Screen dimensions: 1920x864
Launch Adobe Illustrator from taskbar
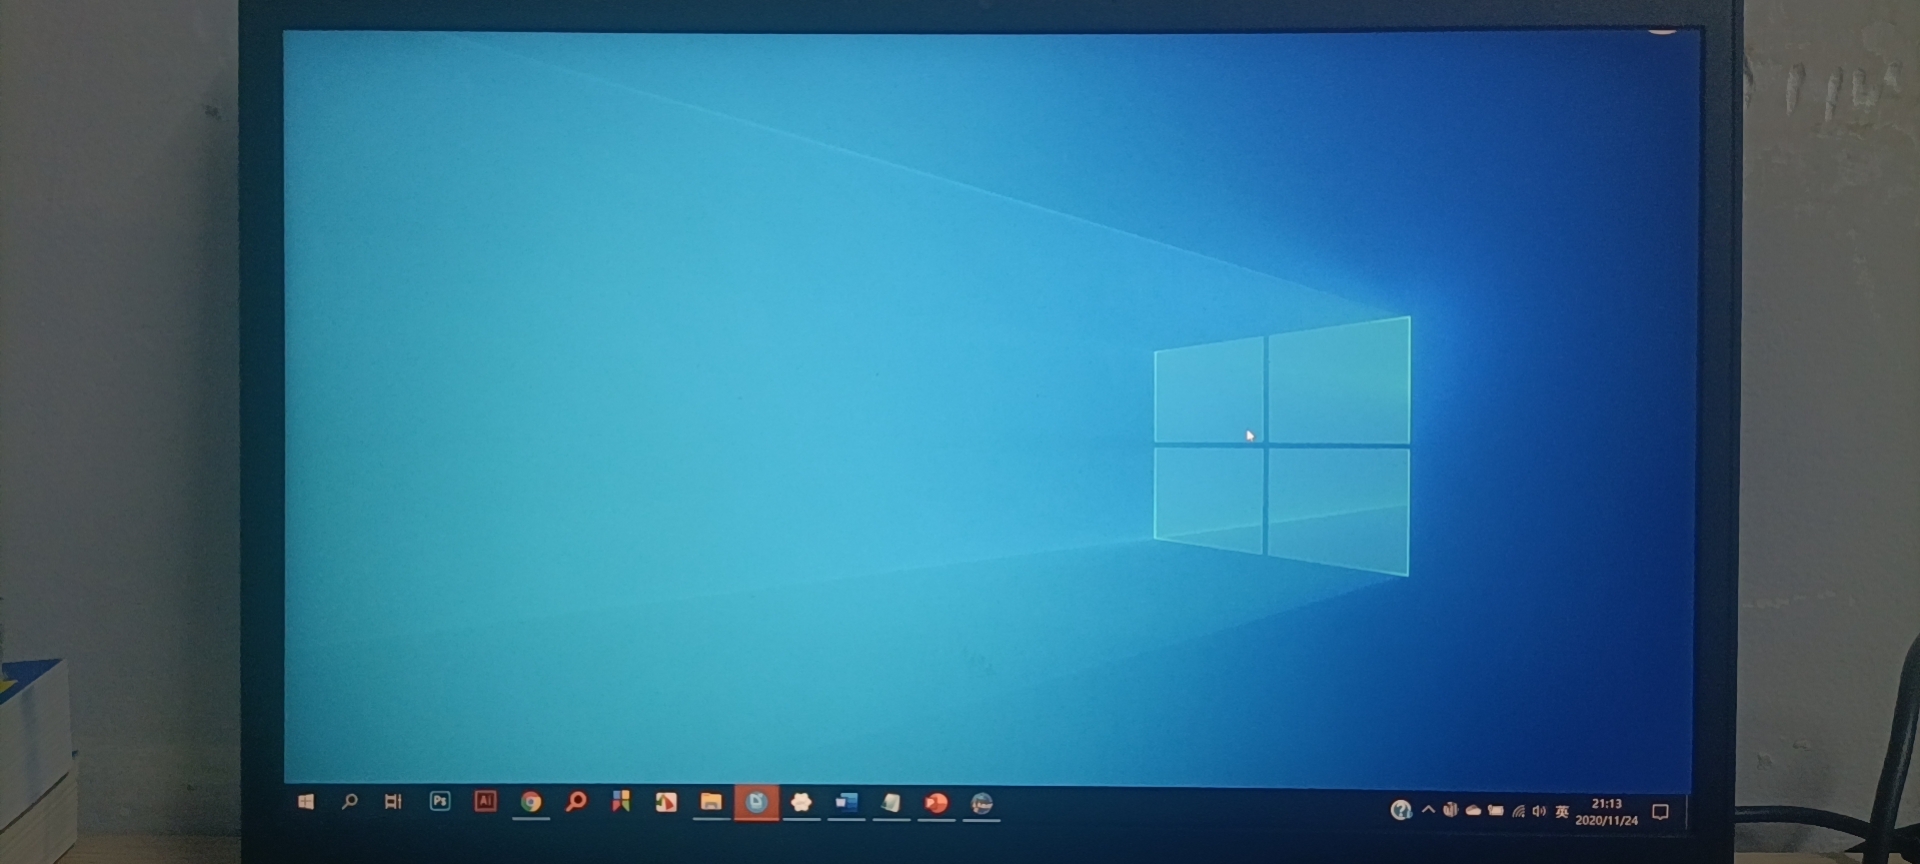[x=485, y=802]
